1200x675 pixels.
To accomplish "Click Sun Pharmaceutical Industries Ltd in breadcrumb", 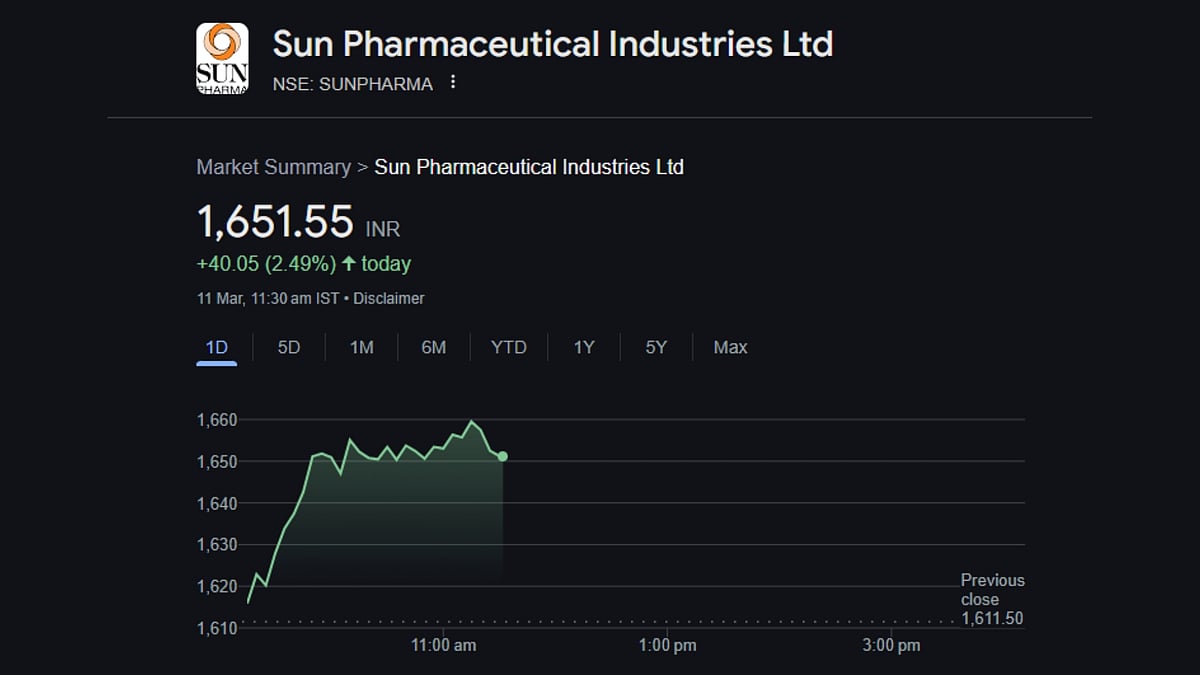I will tap(529, 167).
